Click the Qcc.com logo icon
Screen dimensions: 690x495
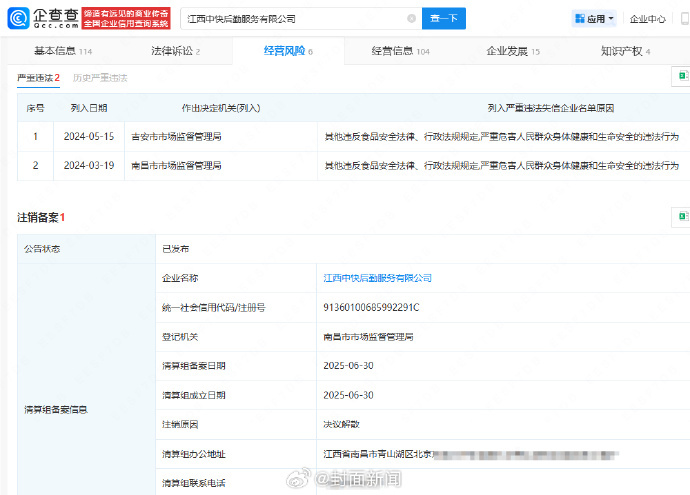coord(18,18)
